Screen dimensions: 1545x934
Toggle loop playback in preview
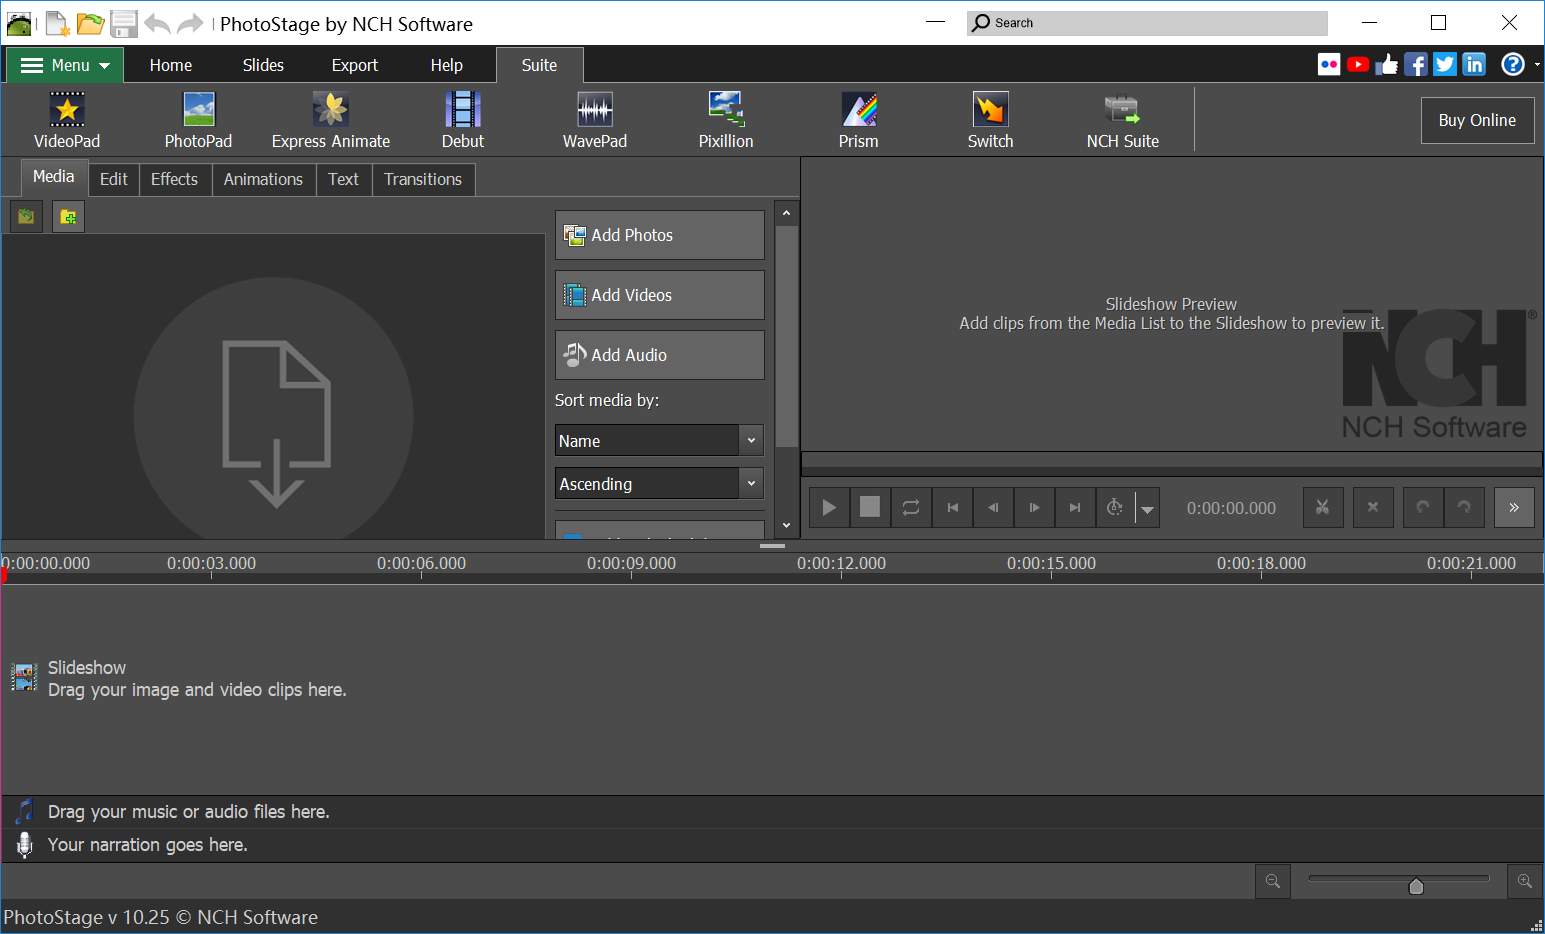(911, 507)
